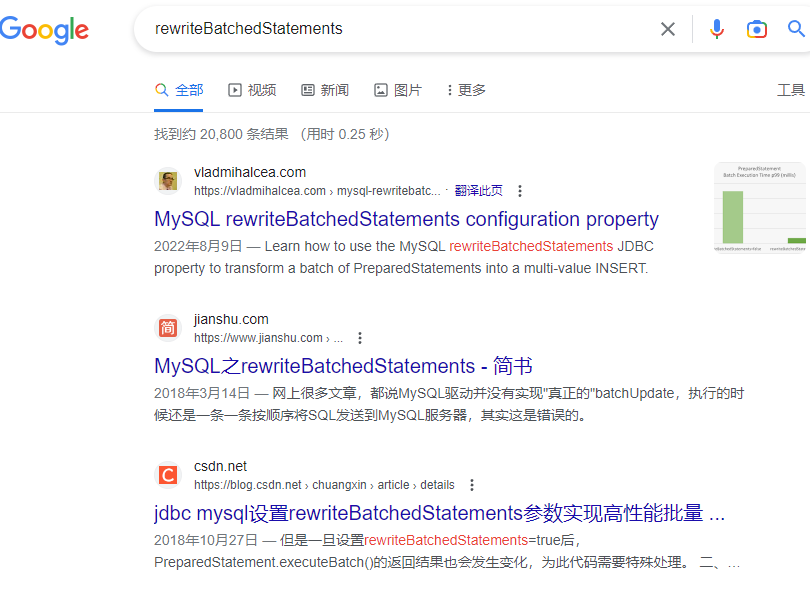Open three-dot options for vladmihalcea result
The height and width of the screenshot is (592, 810).
[x=520, y=190]
